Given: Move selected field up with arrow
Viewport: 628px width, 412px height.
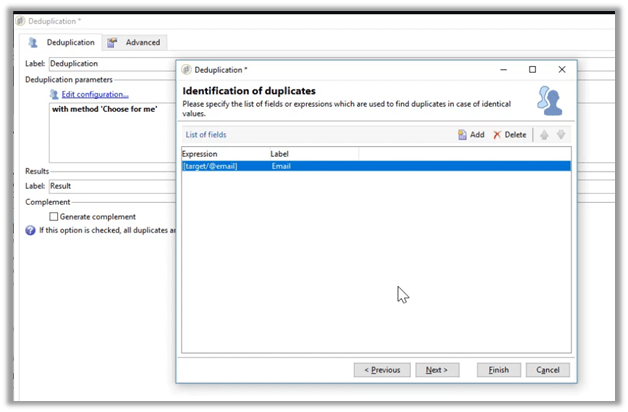Looking at the screenshot, I should tap(544, 134).
